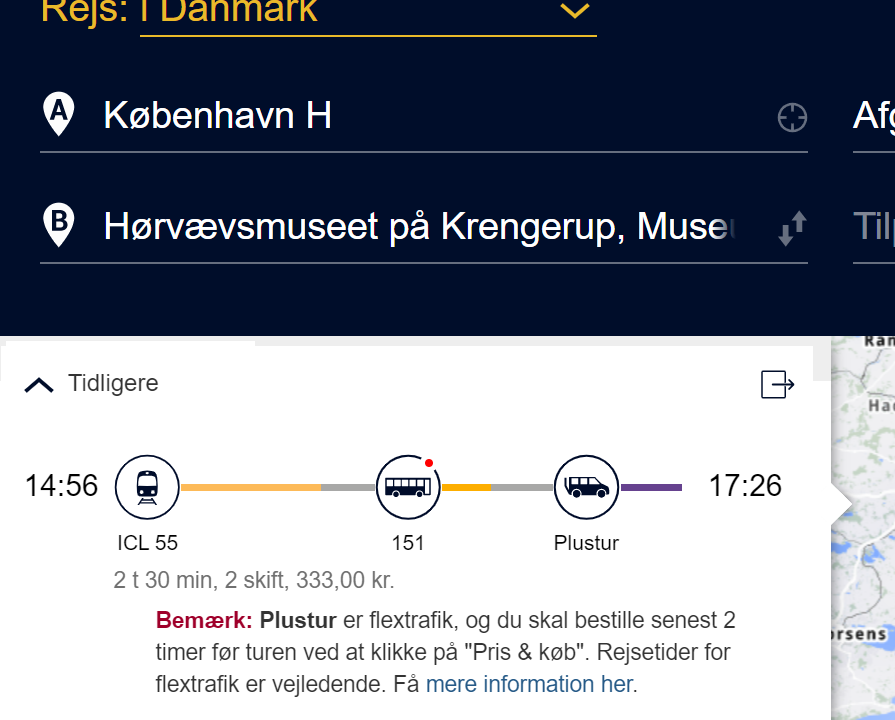Click the Plustur minibus icon

click(586, 487)
